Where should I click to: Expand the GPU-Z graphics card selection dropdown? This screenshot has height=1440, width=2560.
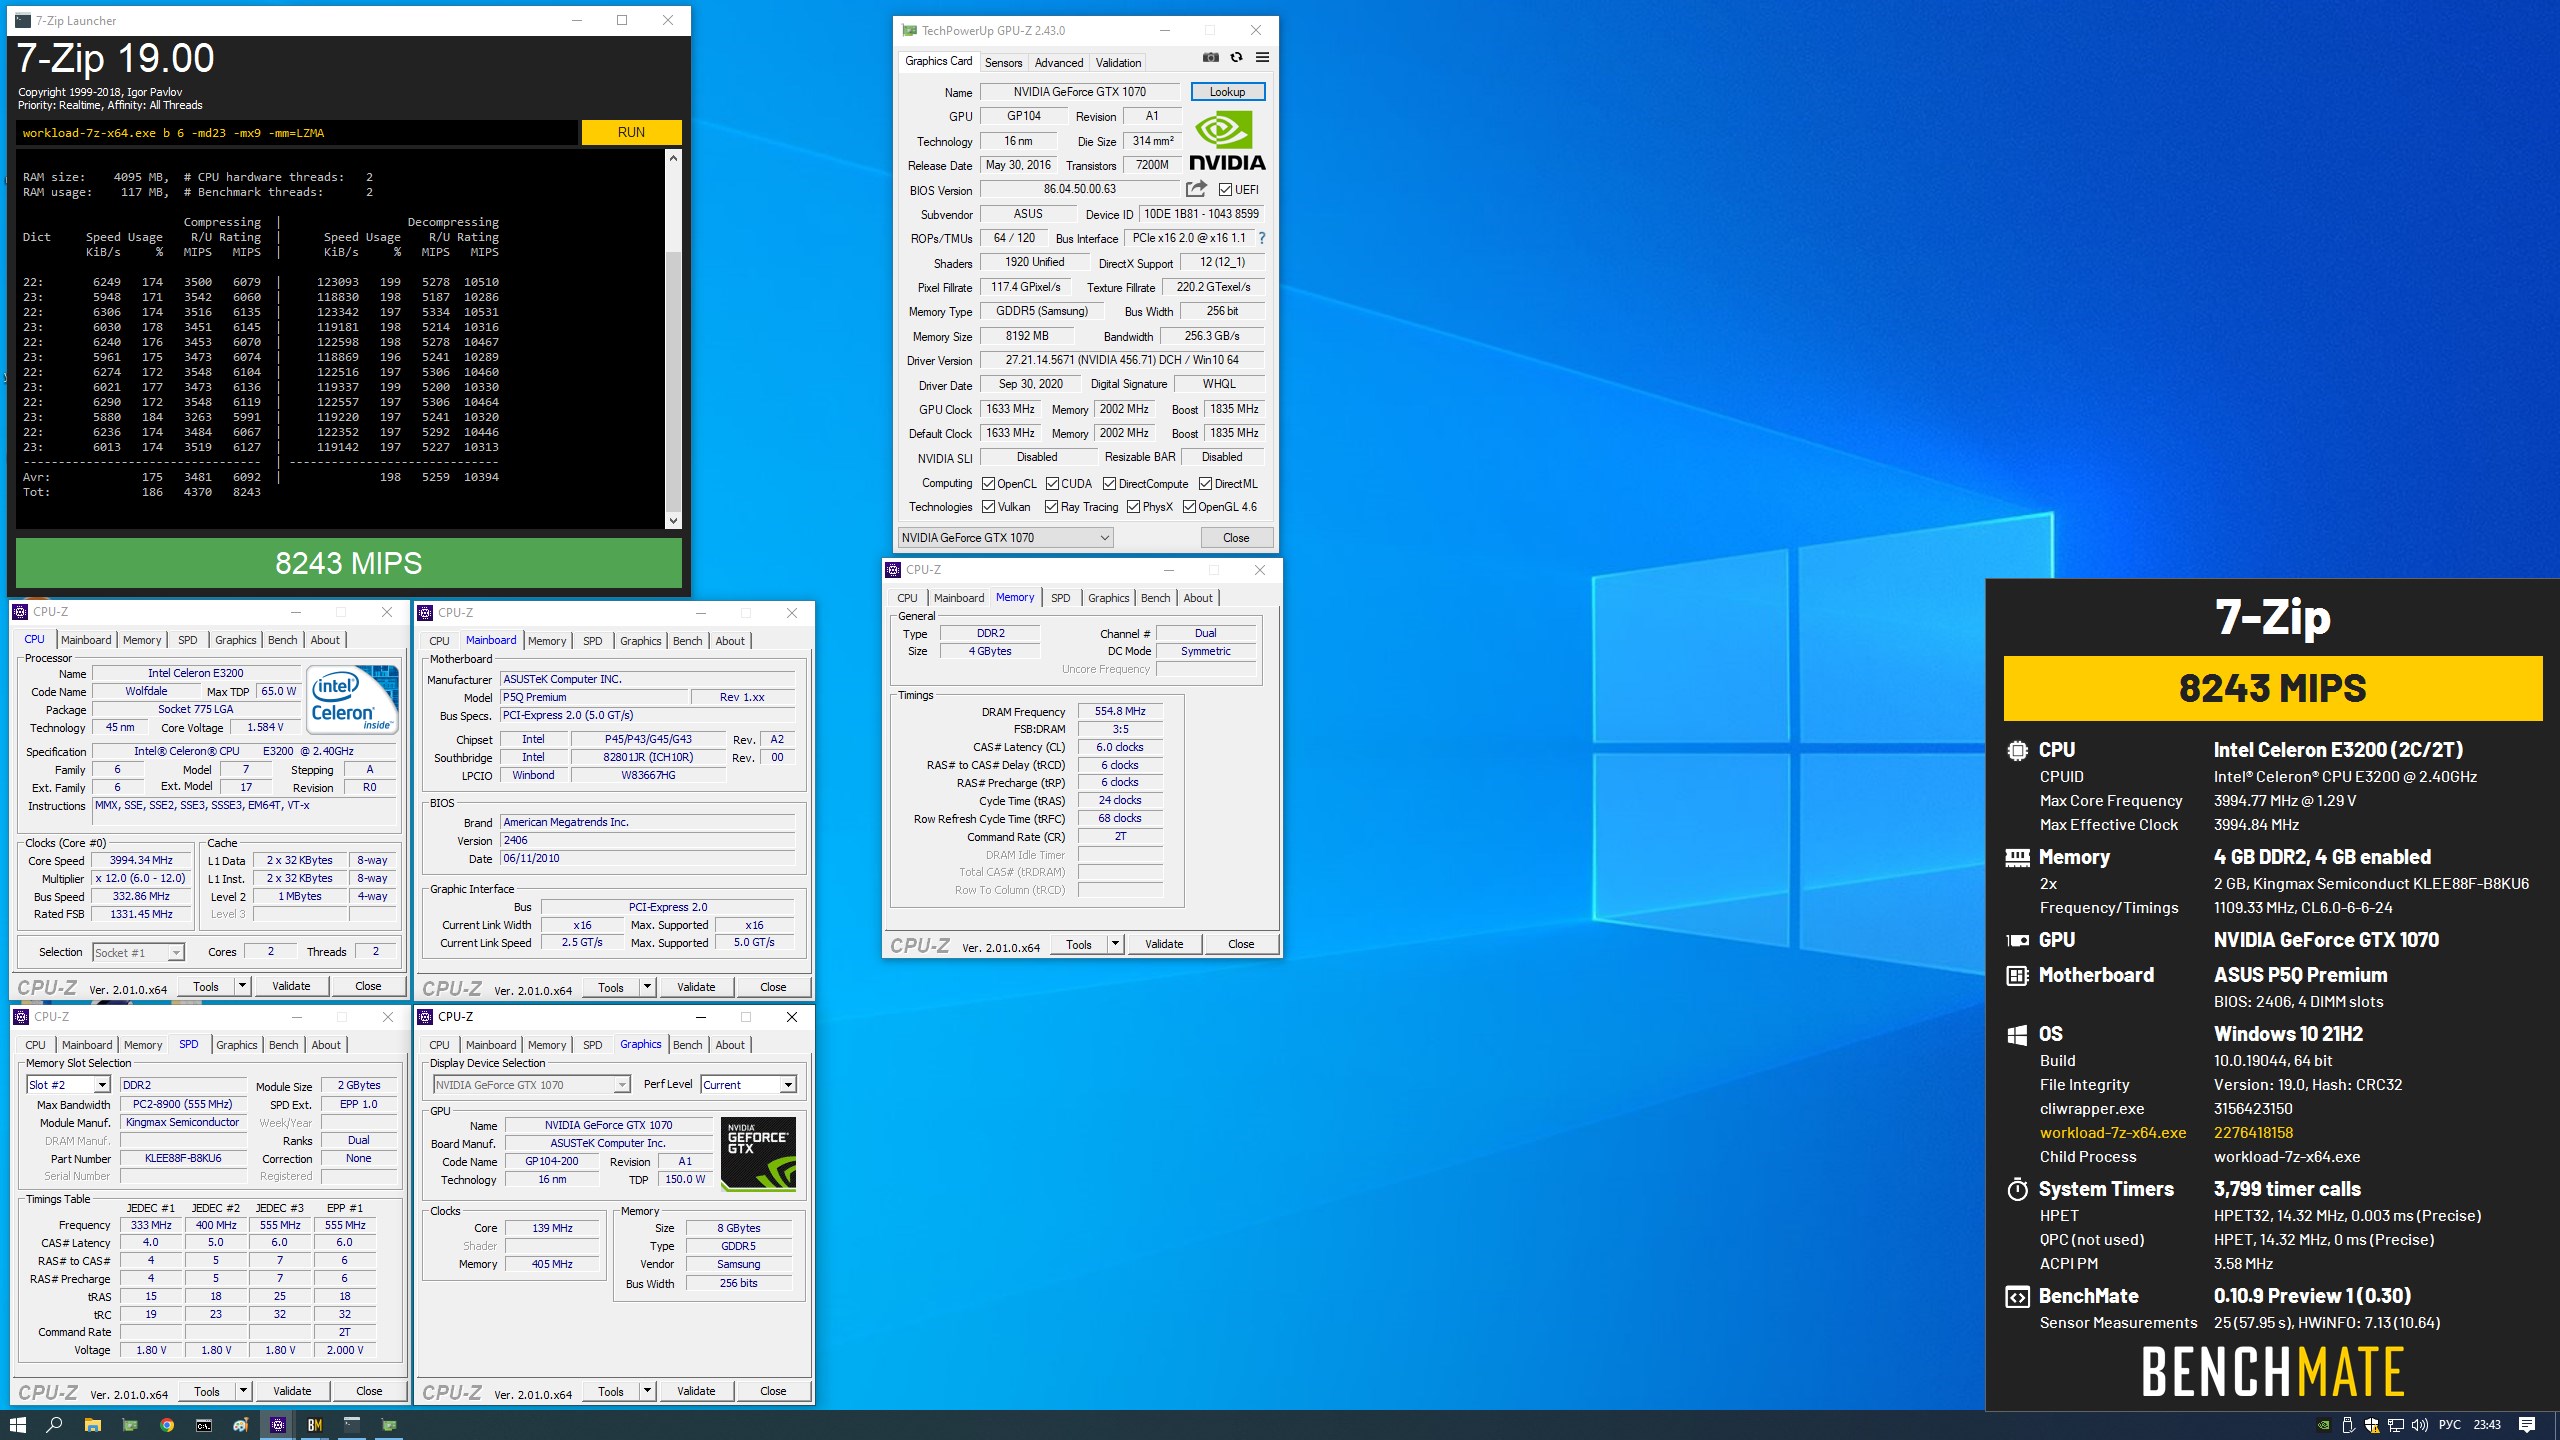click(x=1005, y=538)
